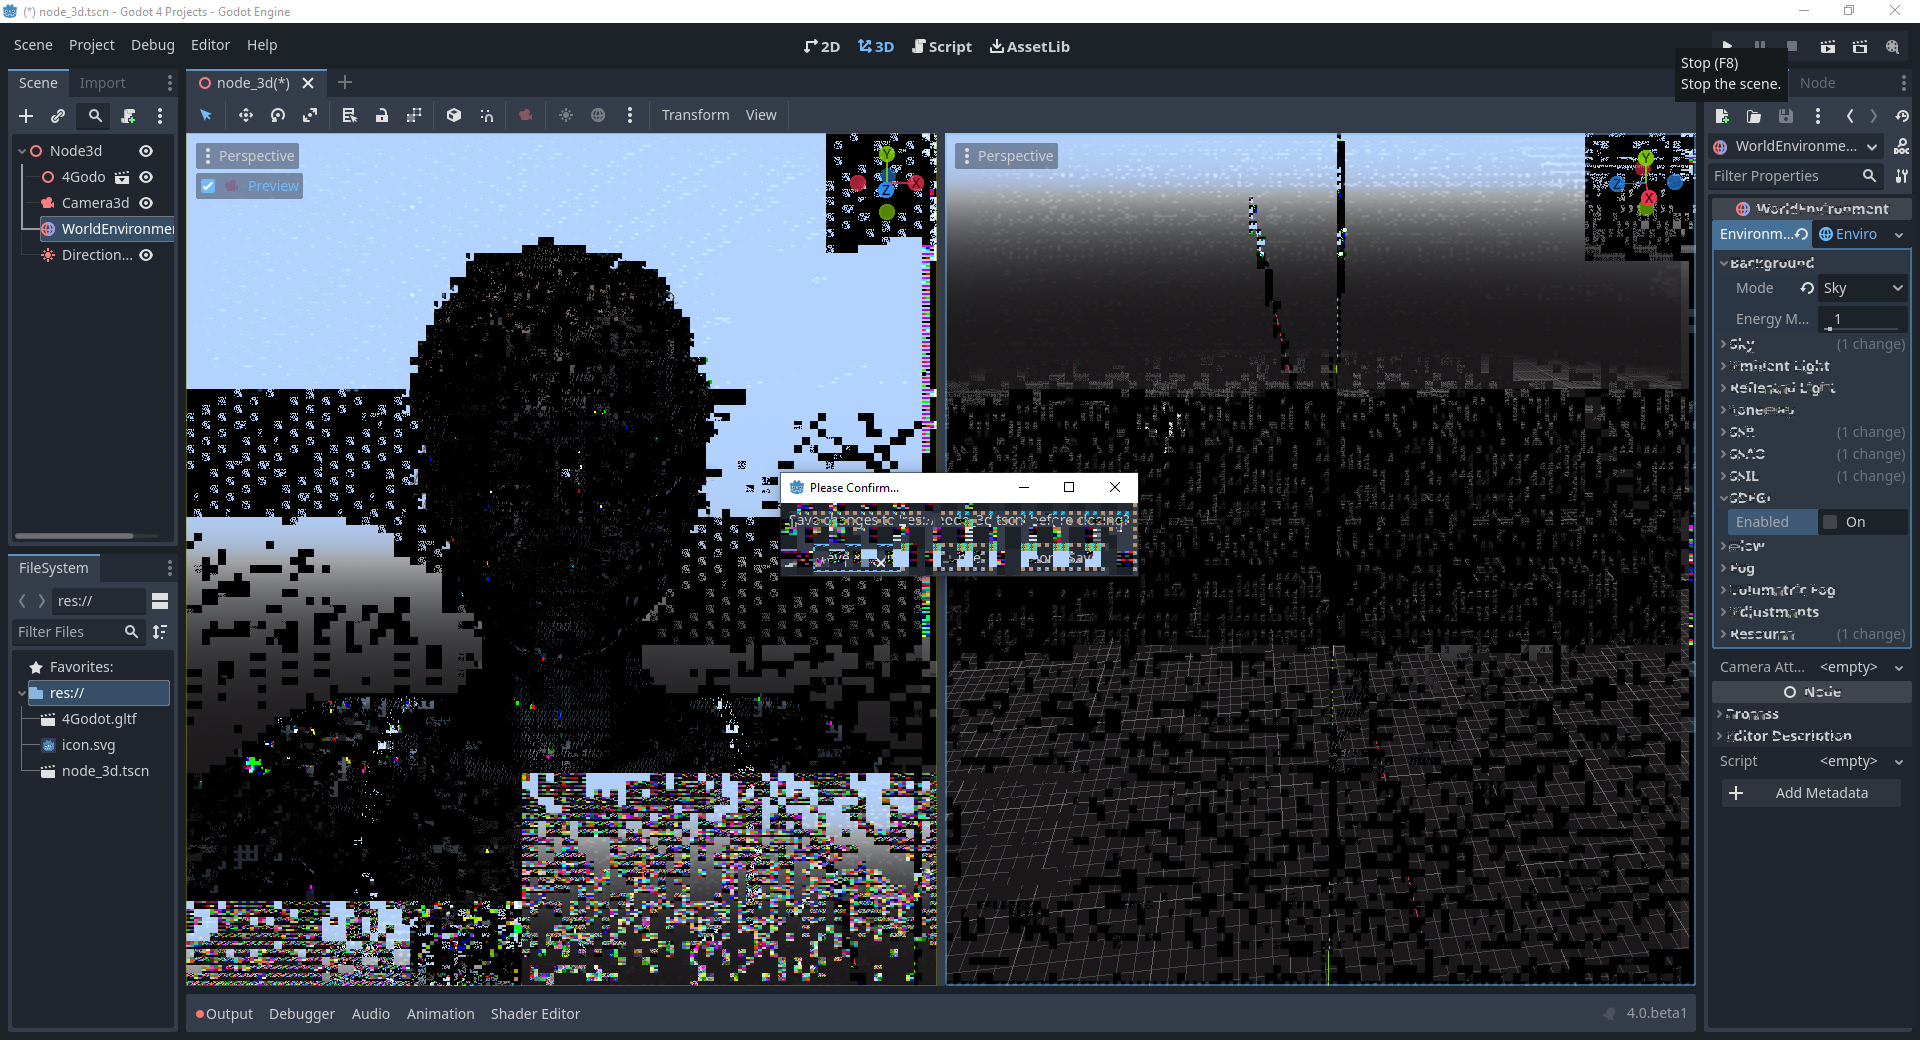Choose the Move Mode tool
Viewport: 1920px width, 1040px height.
(245, 115)
